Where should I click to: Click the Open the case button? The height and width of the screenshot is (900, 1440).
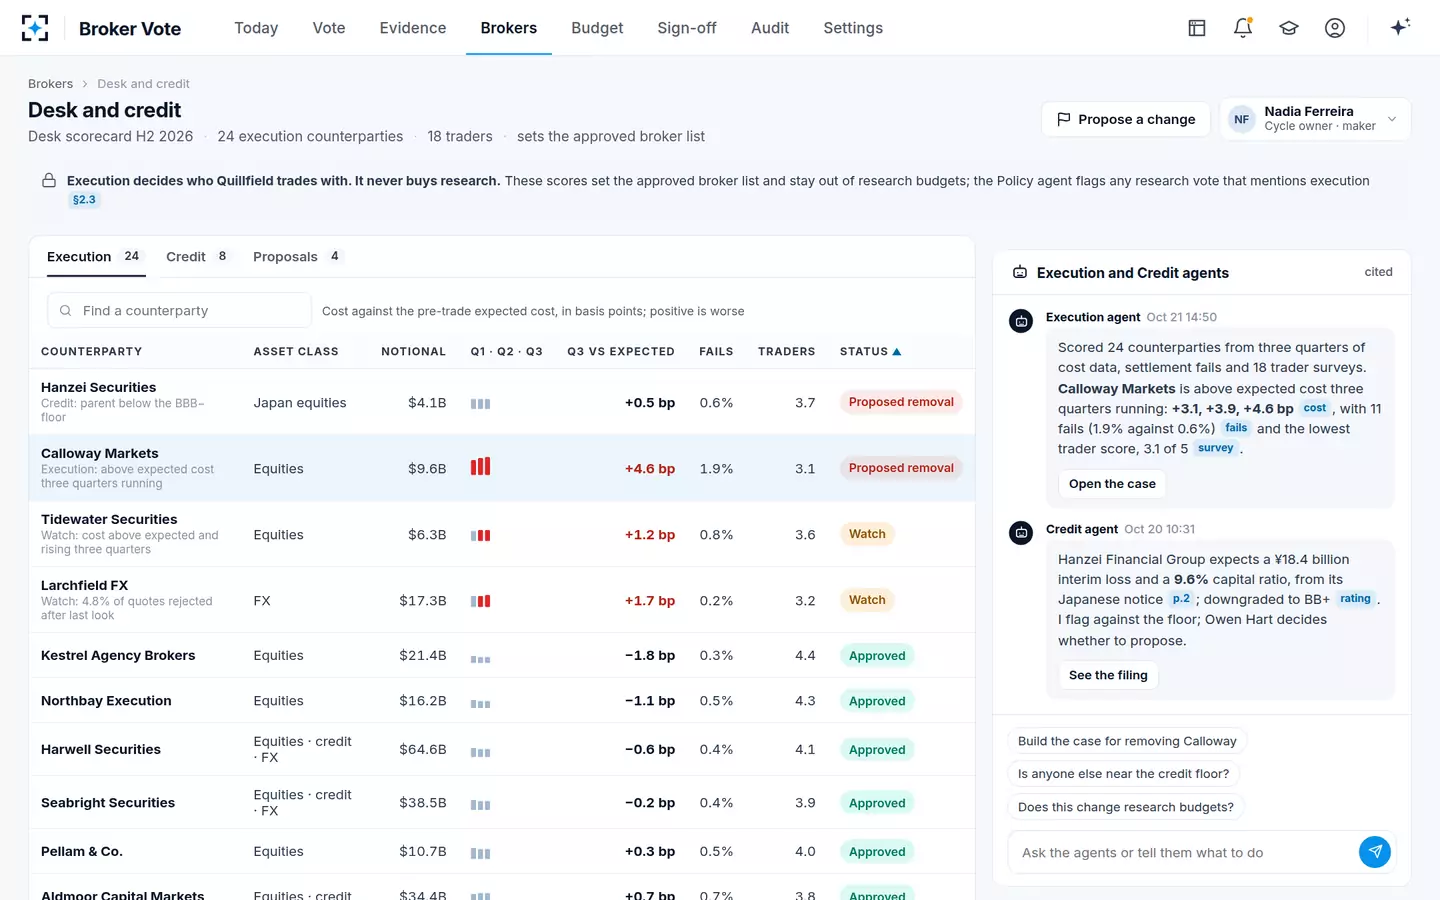click(1112, 484)
